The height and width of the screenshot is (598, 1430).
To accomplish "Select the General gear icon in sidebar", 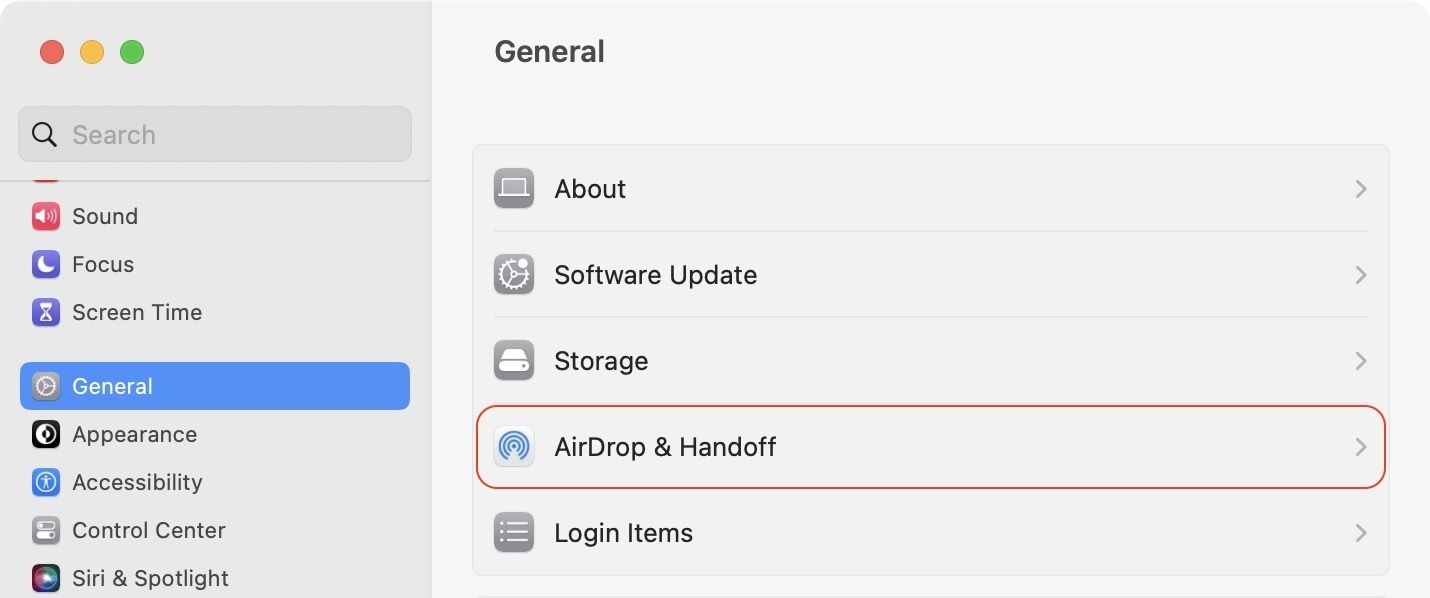I will (x=45, y=386).
